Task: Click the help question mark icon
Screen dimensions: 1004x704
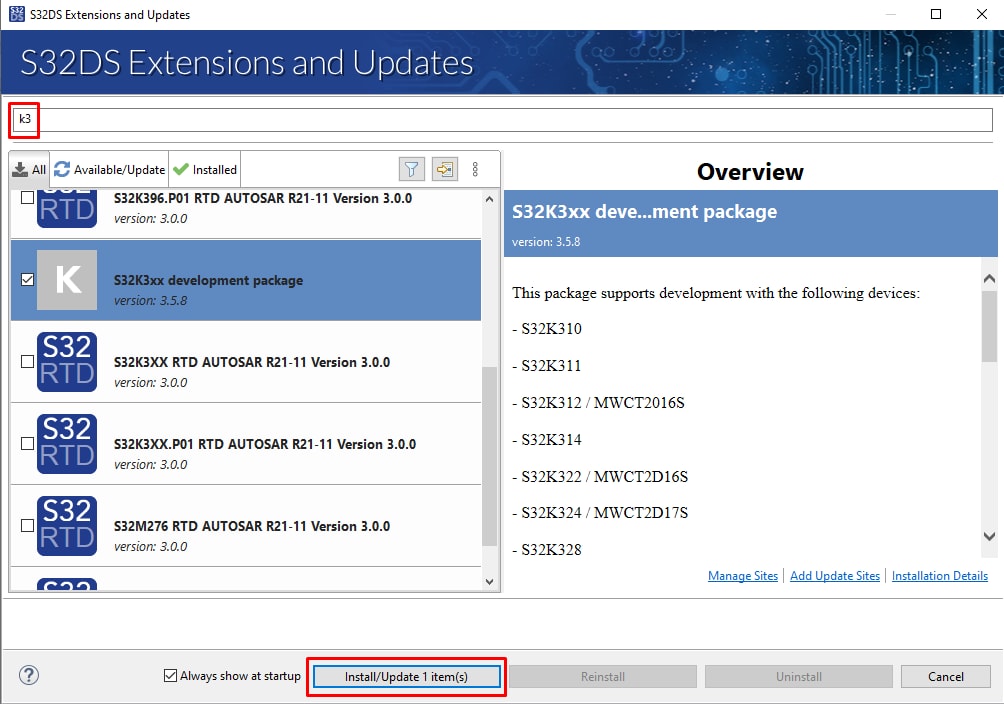Action: (x=29, y=676)
